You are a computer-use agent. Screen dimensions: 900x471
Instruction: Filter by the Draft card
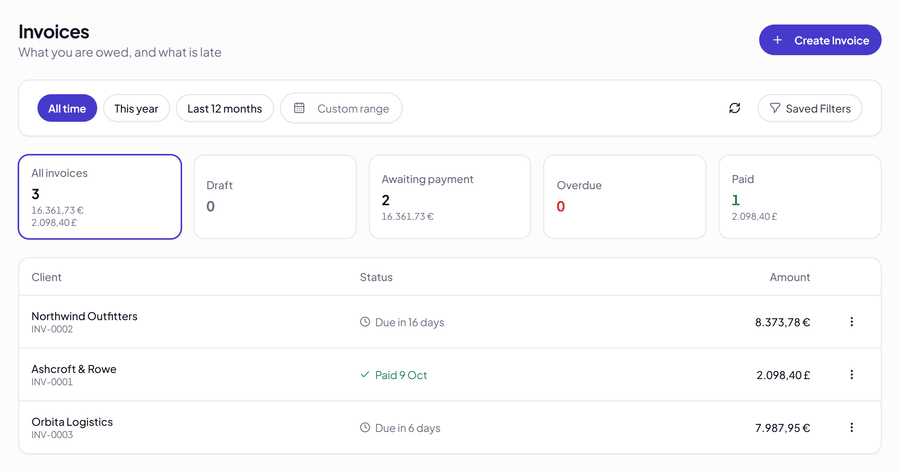point(275,197)
